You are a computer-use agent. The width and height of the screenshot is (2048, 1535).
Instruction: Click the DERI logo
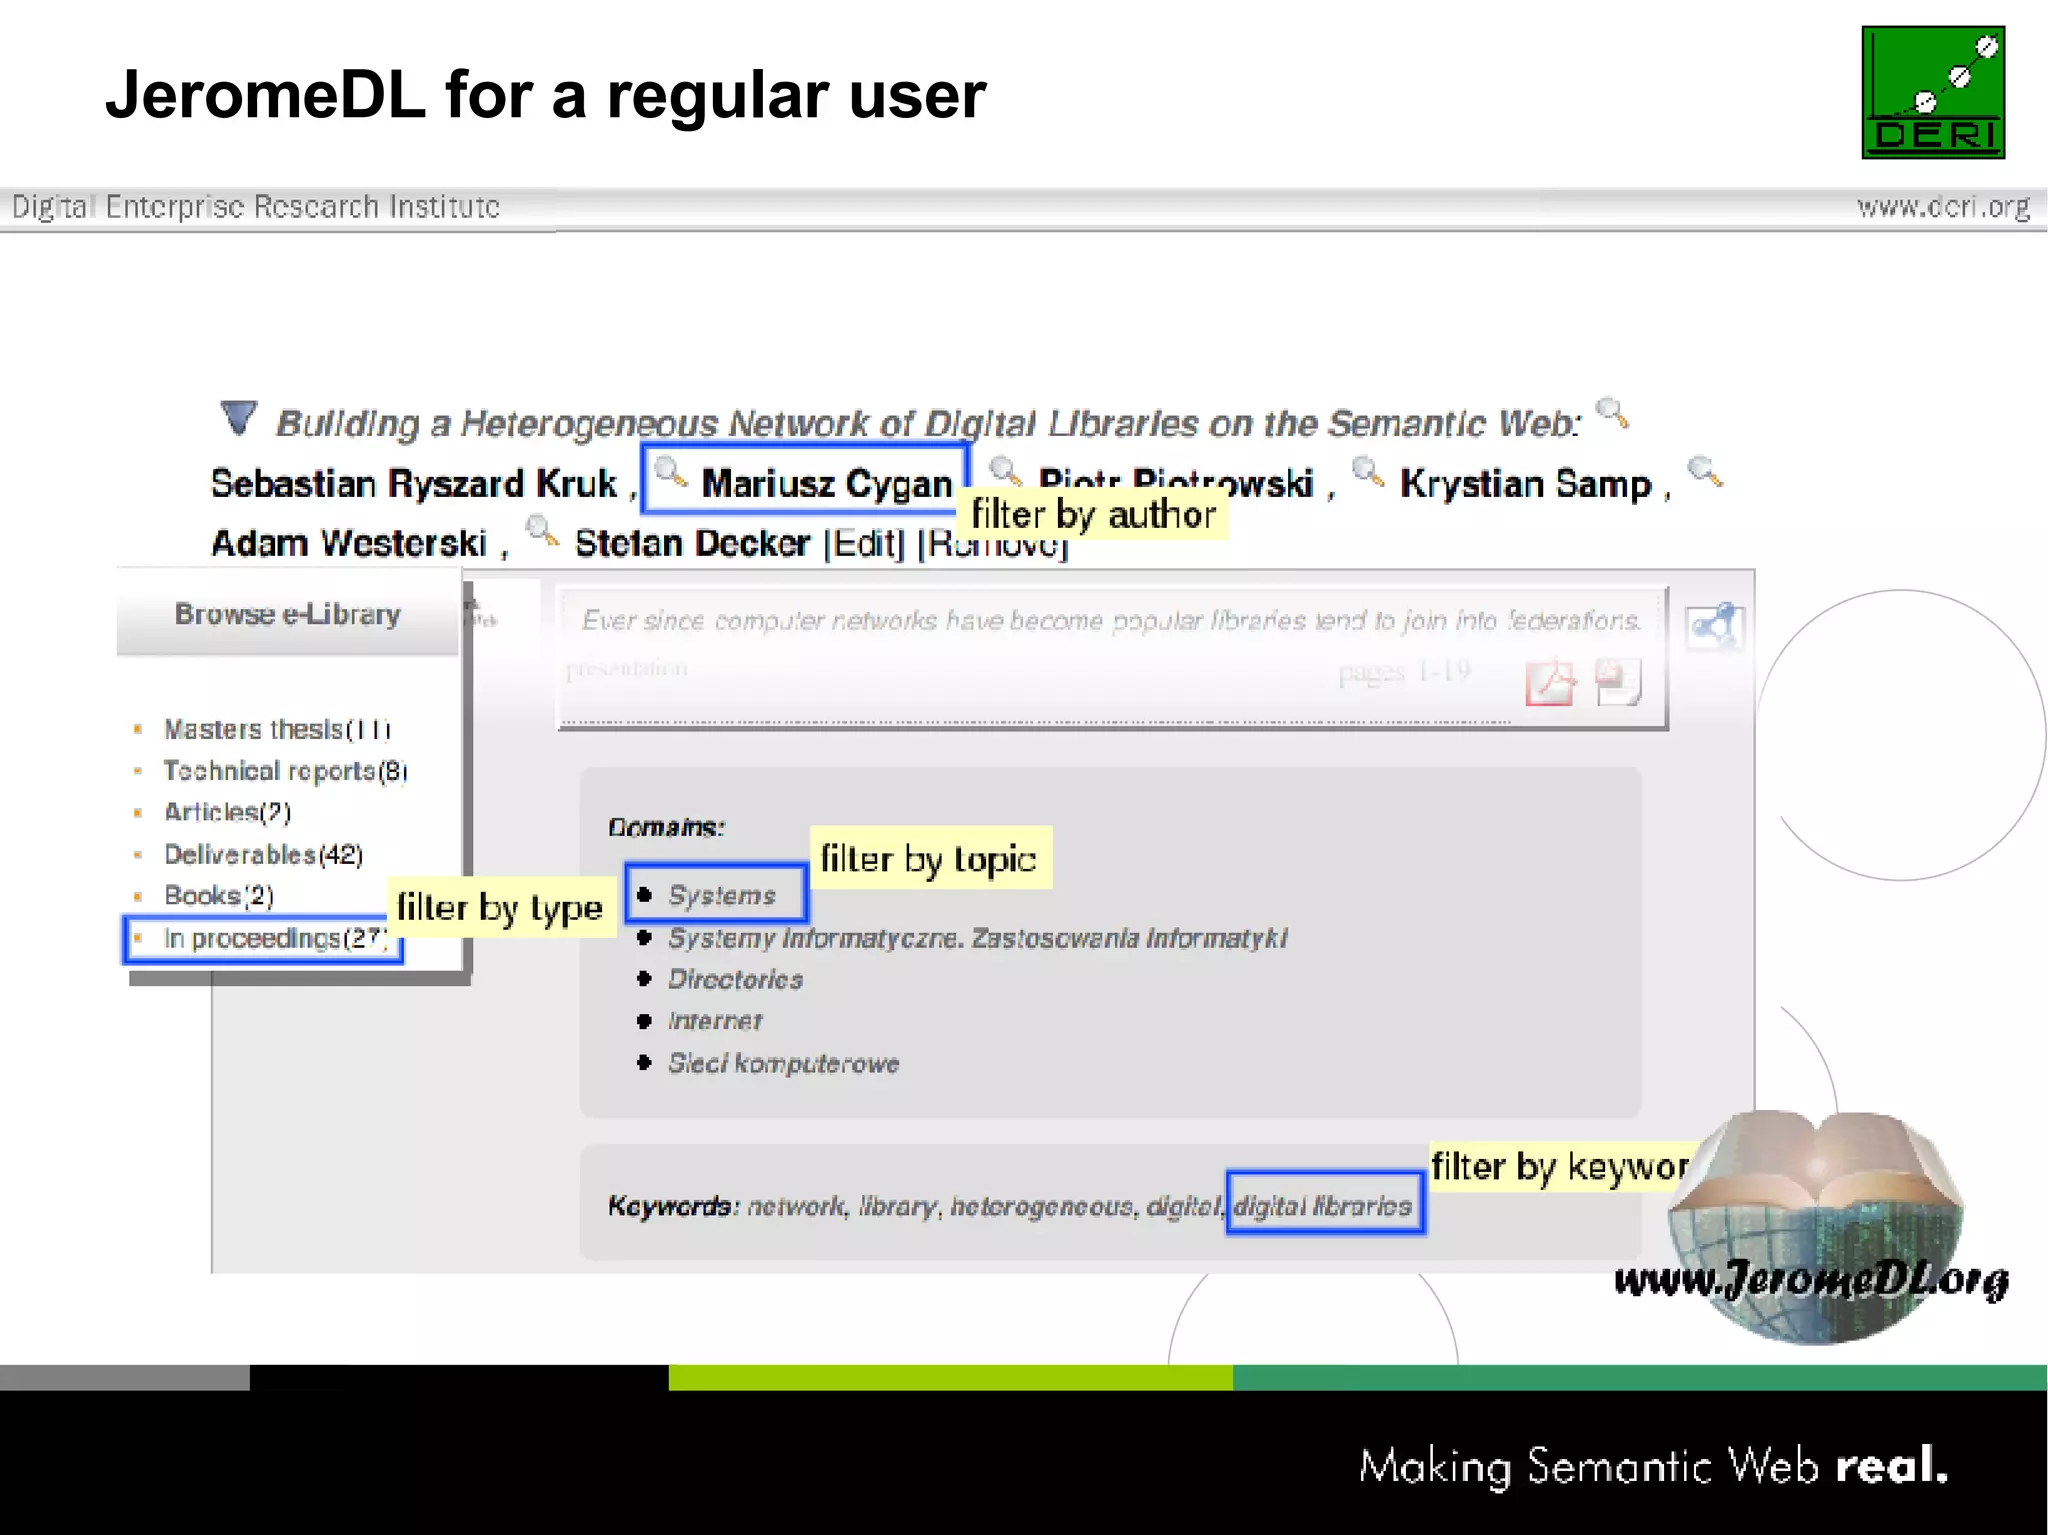coord(1932,92)
